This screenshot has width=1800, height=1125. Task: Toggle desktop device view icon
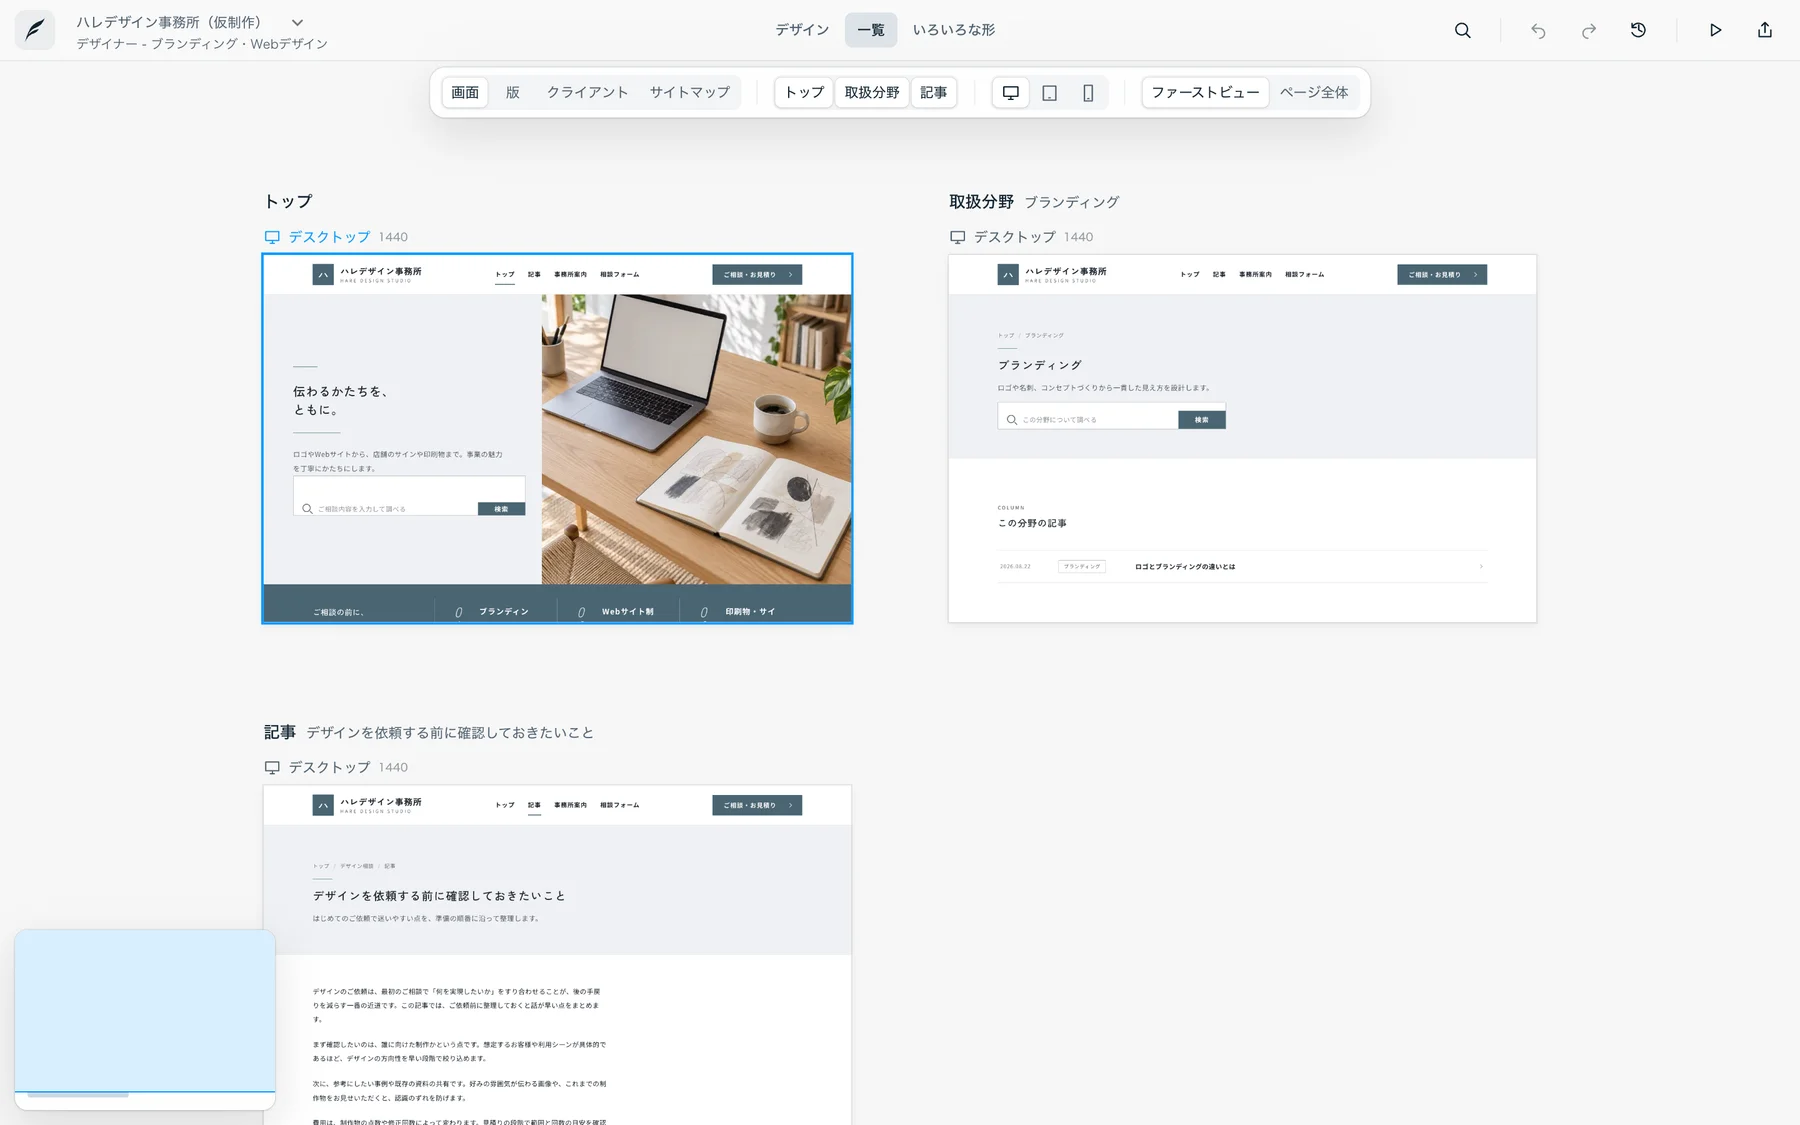click(x=1011, y=92)
